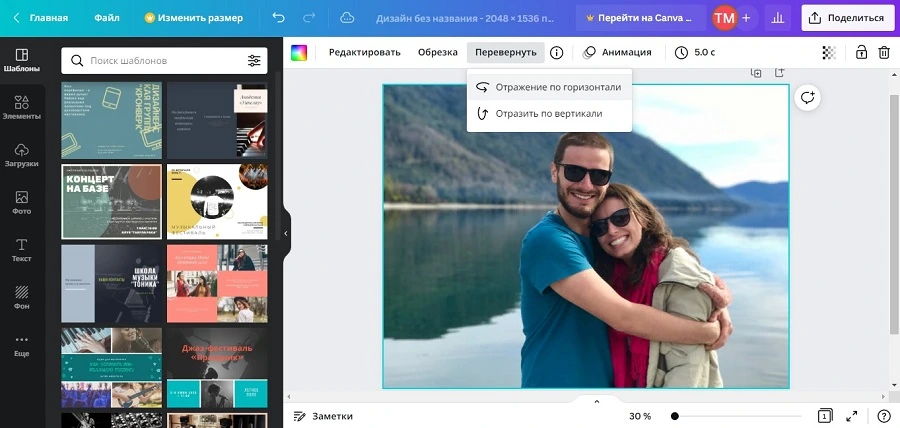Viewport: 900px width, 428px height.
Task: Choose the dark piano template thumbnail
Action: pyautogui.click(x=217, y=120)
